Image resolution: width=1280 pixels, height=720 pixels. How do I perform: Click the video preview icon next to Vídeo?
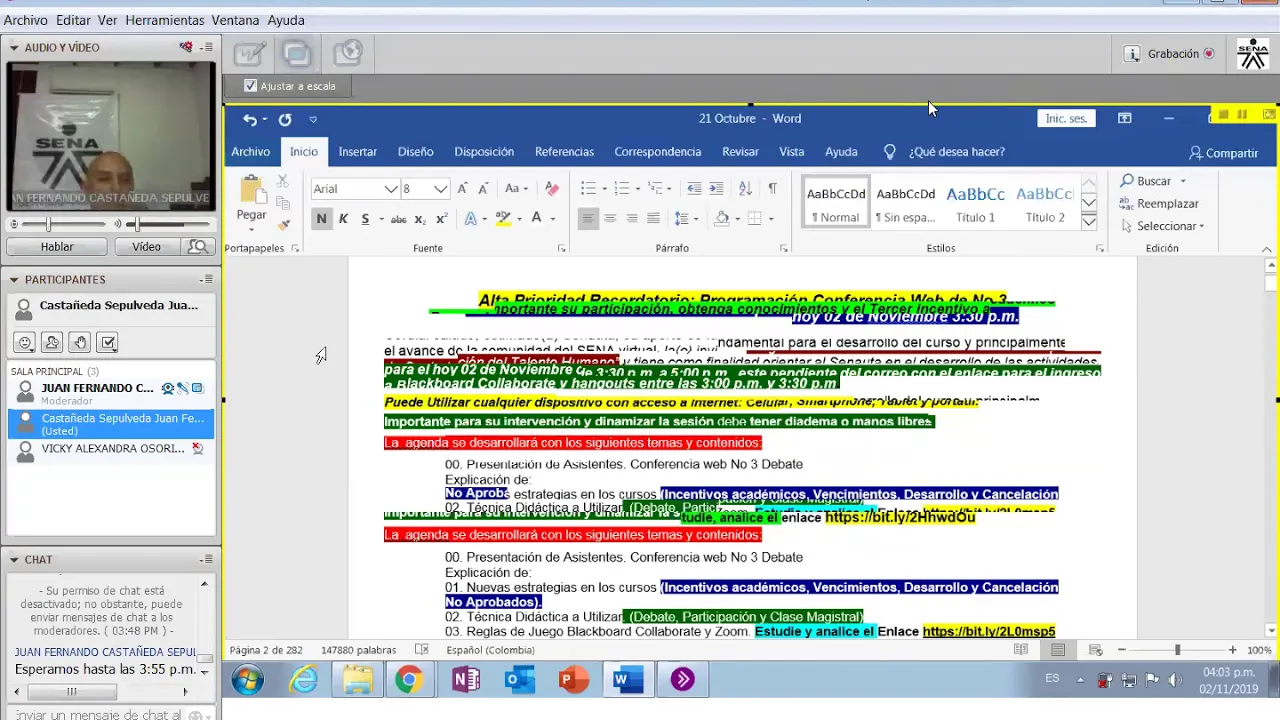(x=198, y=247)
